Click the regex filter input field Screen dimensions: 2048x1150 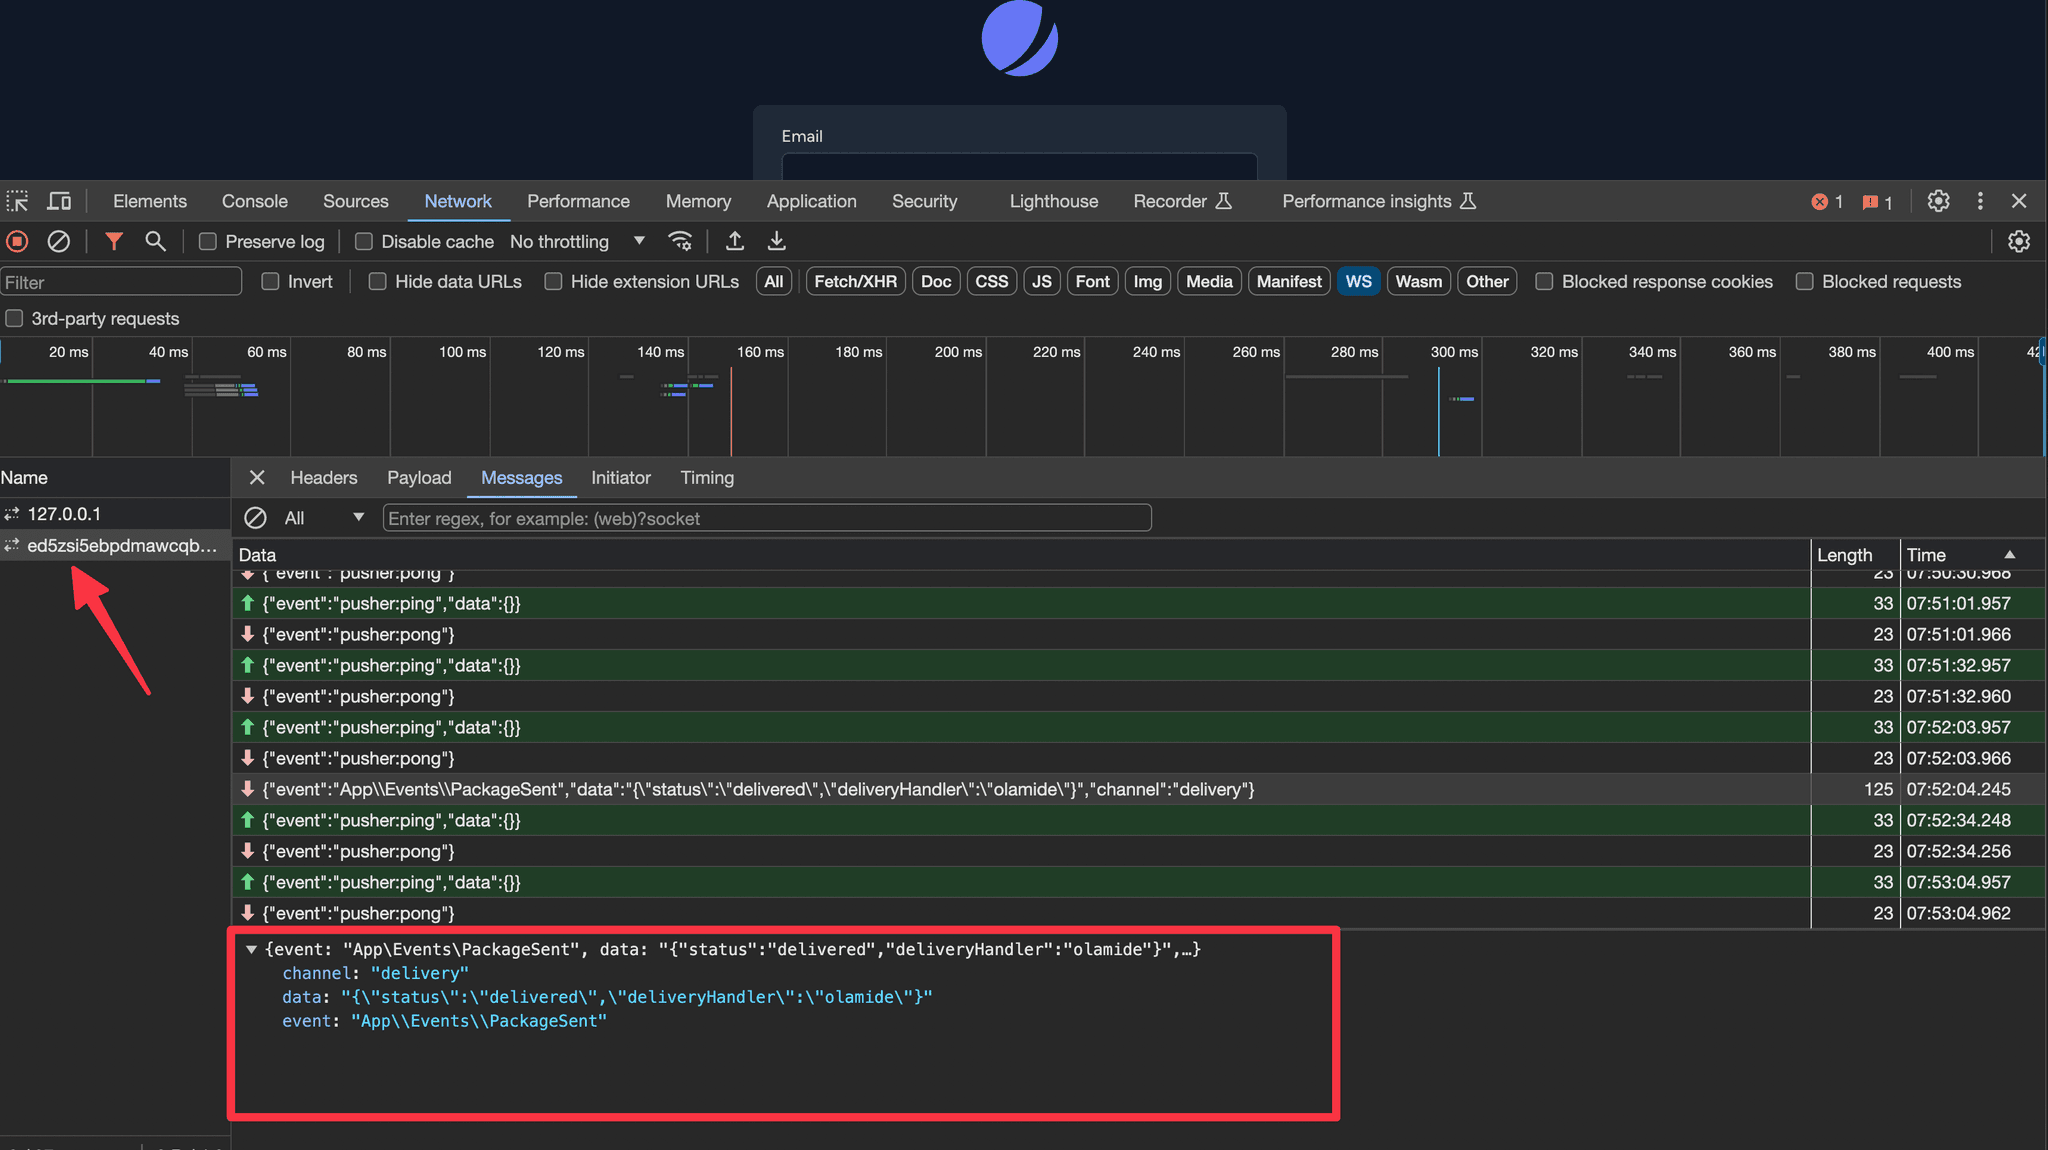click(x=766, y=517)
